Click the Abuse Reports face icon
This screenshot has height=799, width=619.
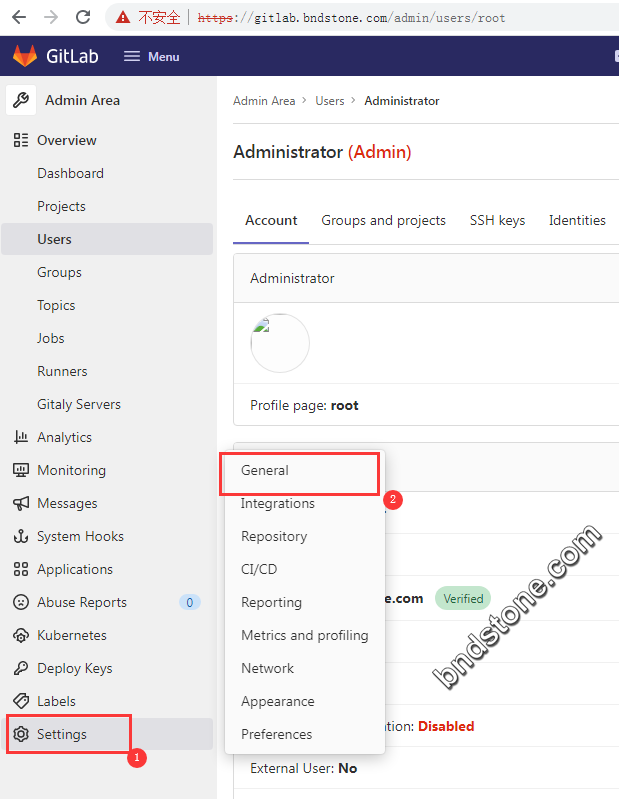coord(21,602)
